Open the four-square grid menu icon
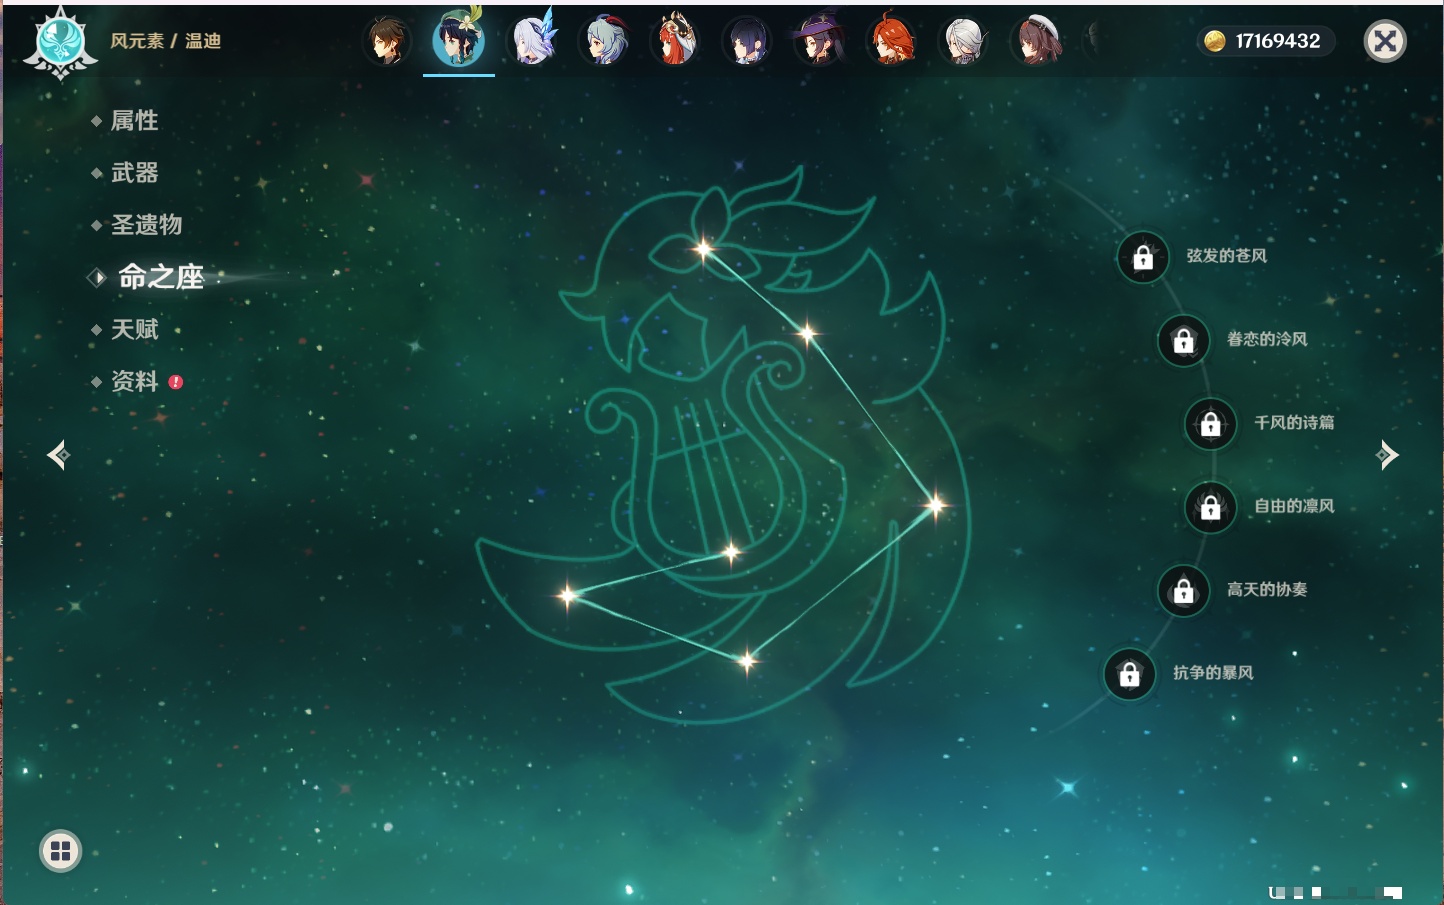This screenshot has width=1444, height=905. 60,851
